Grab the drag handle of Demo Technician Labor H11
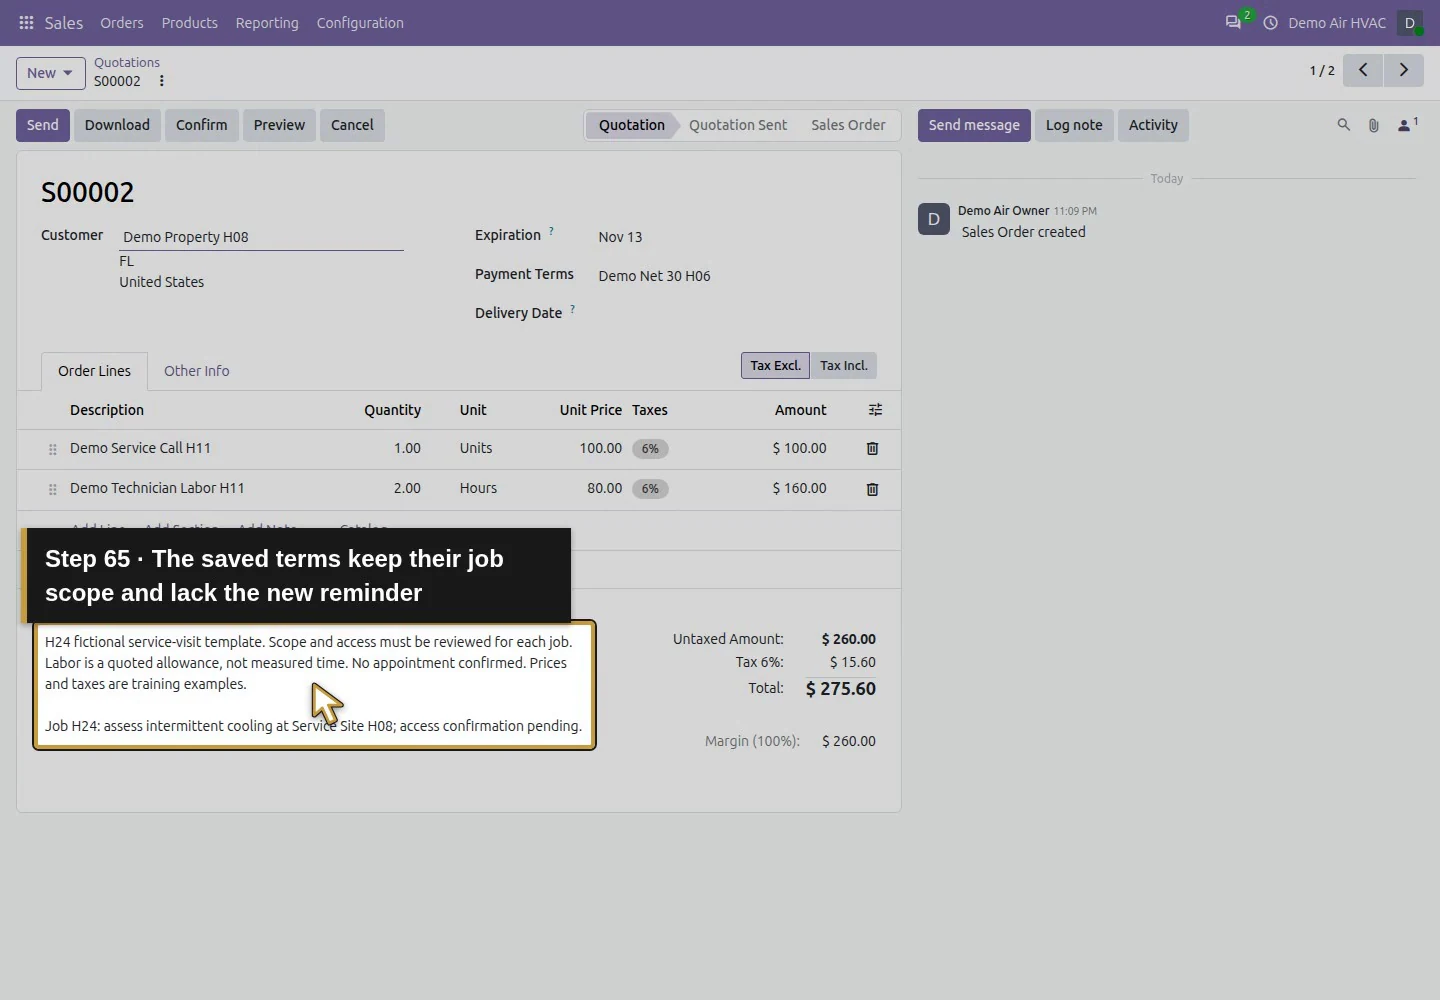 (52, 489)
